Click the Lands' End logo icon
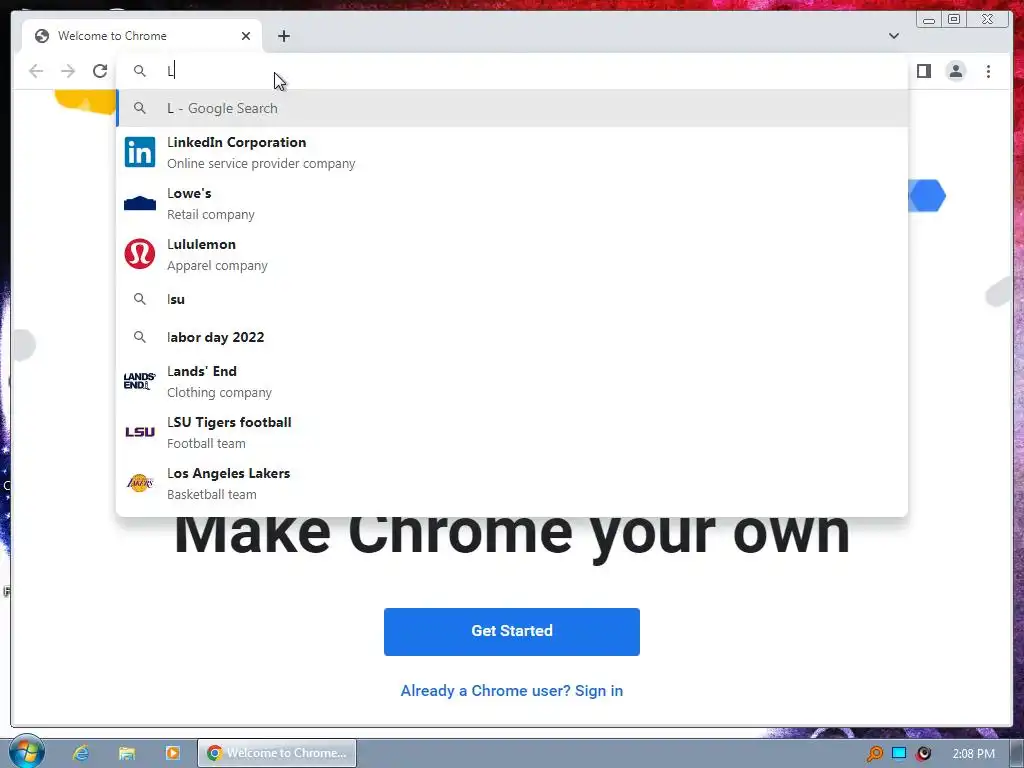This screenshot has height=768, width=1024. pos(140,381)
